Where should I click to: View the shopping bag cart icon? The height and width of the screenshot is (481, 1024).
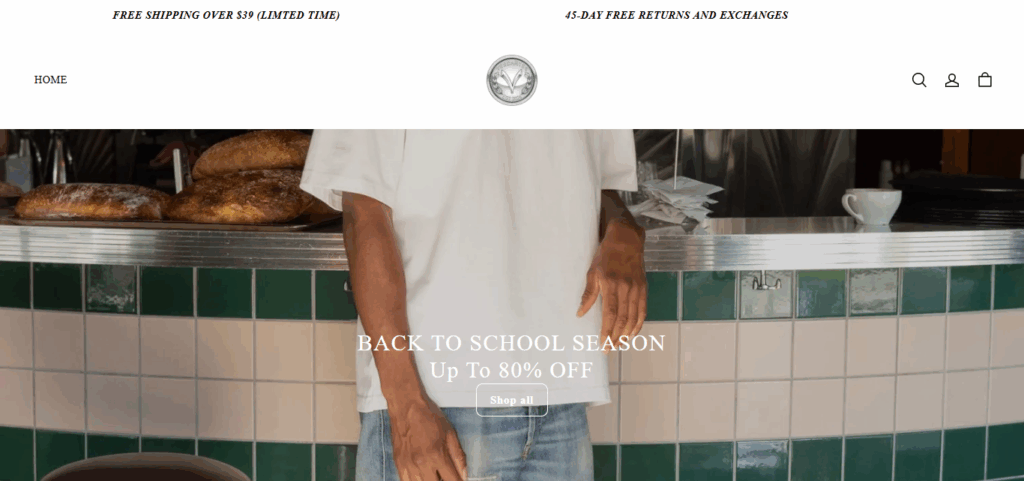[985, 80]
